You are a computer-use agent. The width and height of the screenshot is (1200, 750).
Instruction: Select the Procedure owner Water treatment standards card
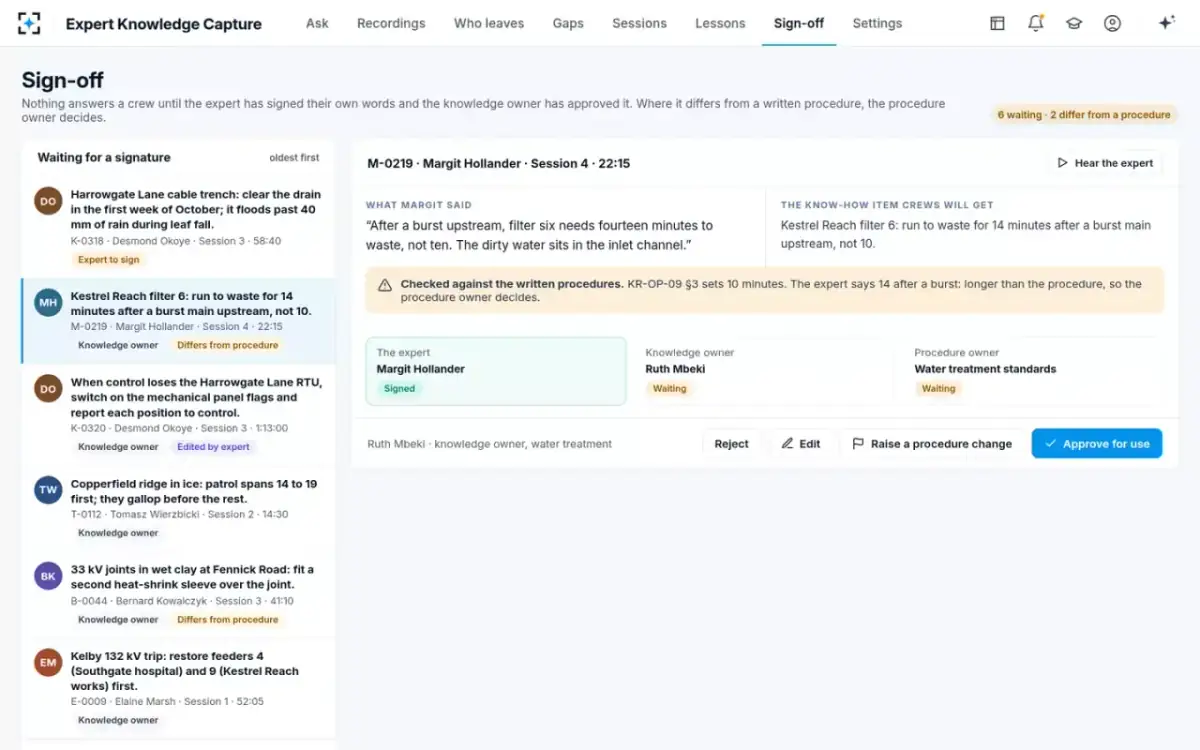click(x=1033, y=371)
